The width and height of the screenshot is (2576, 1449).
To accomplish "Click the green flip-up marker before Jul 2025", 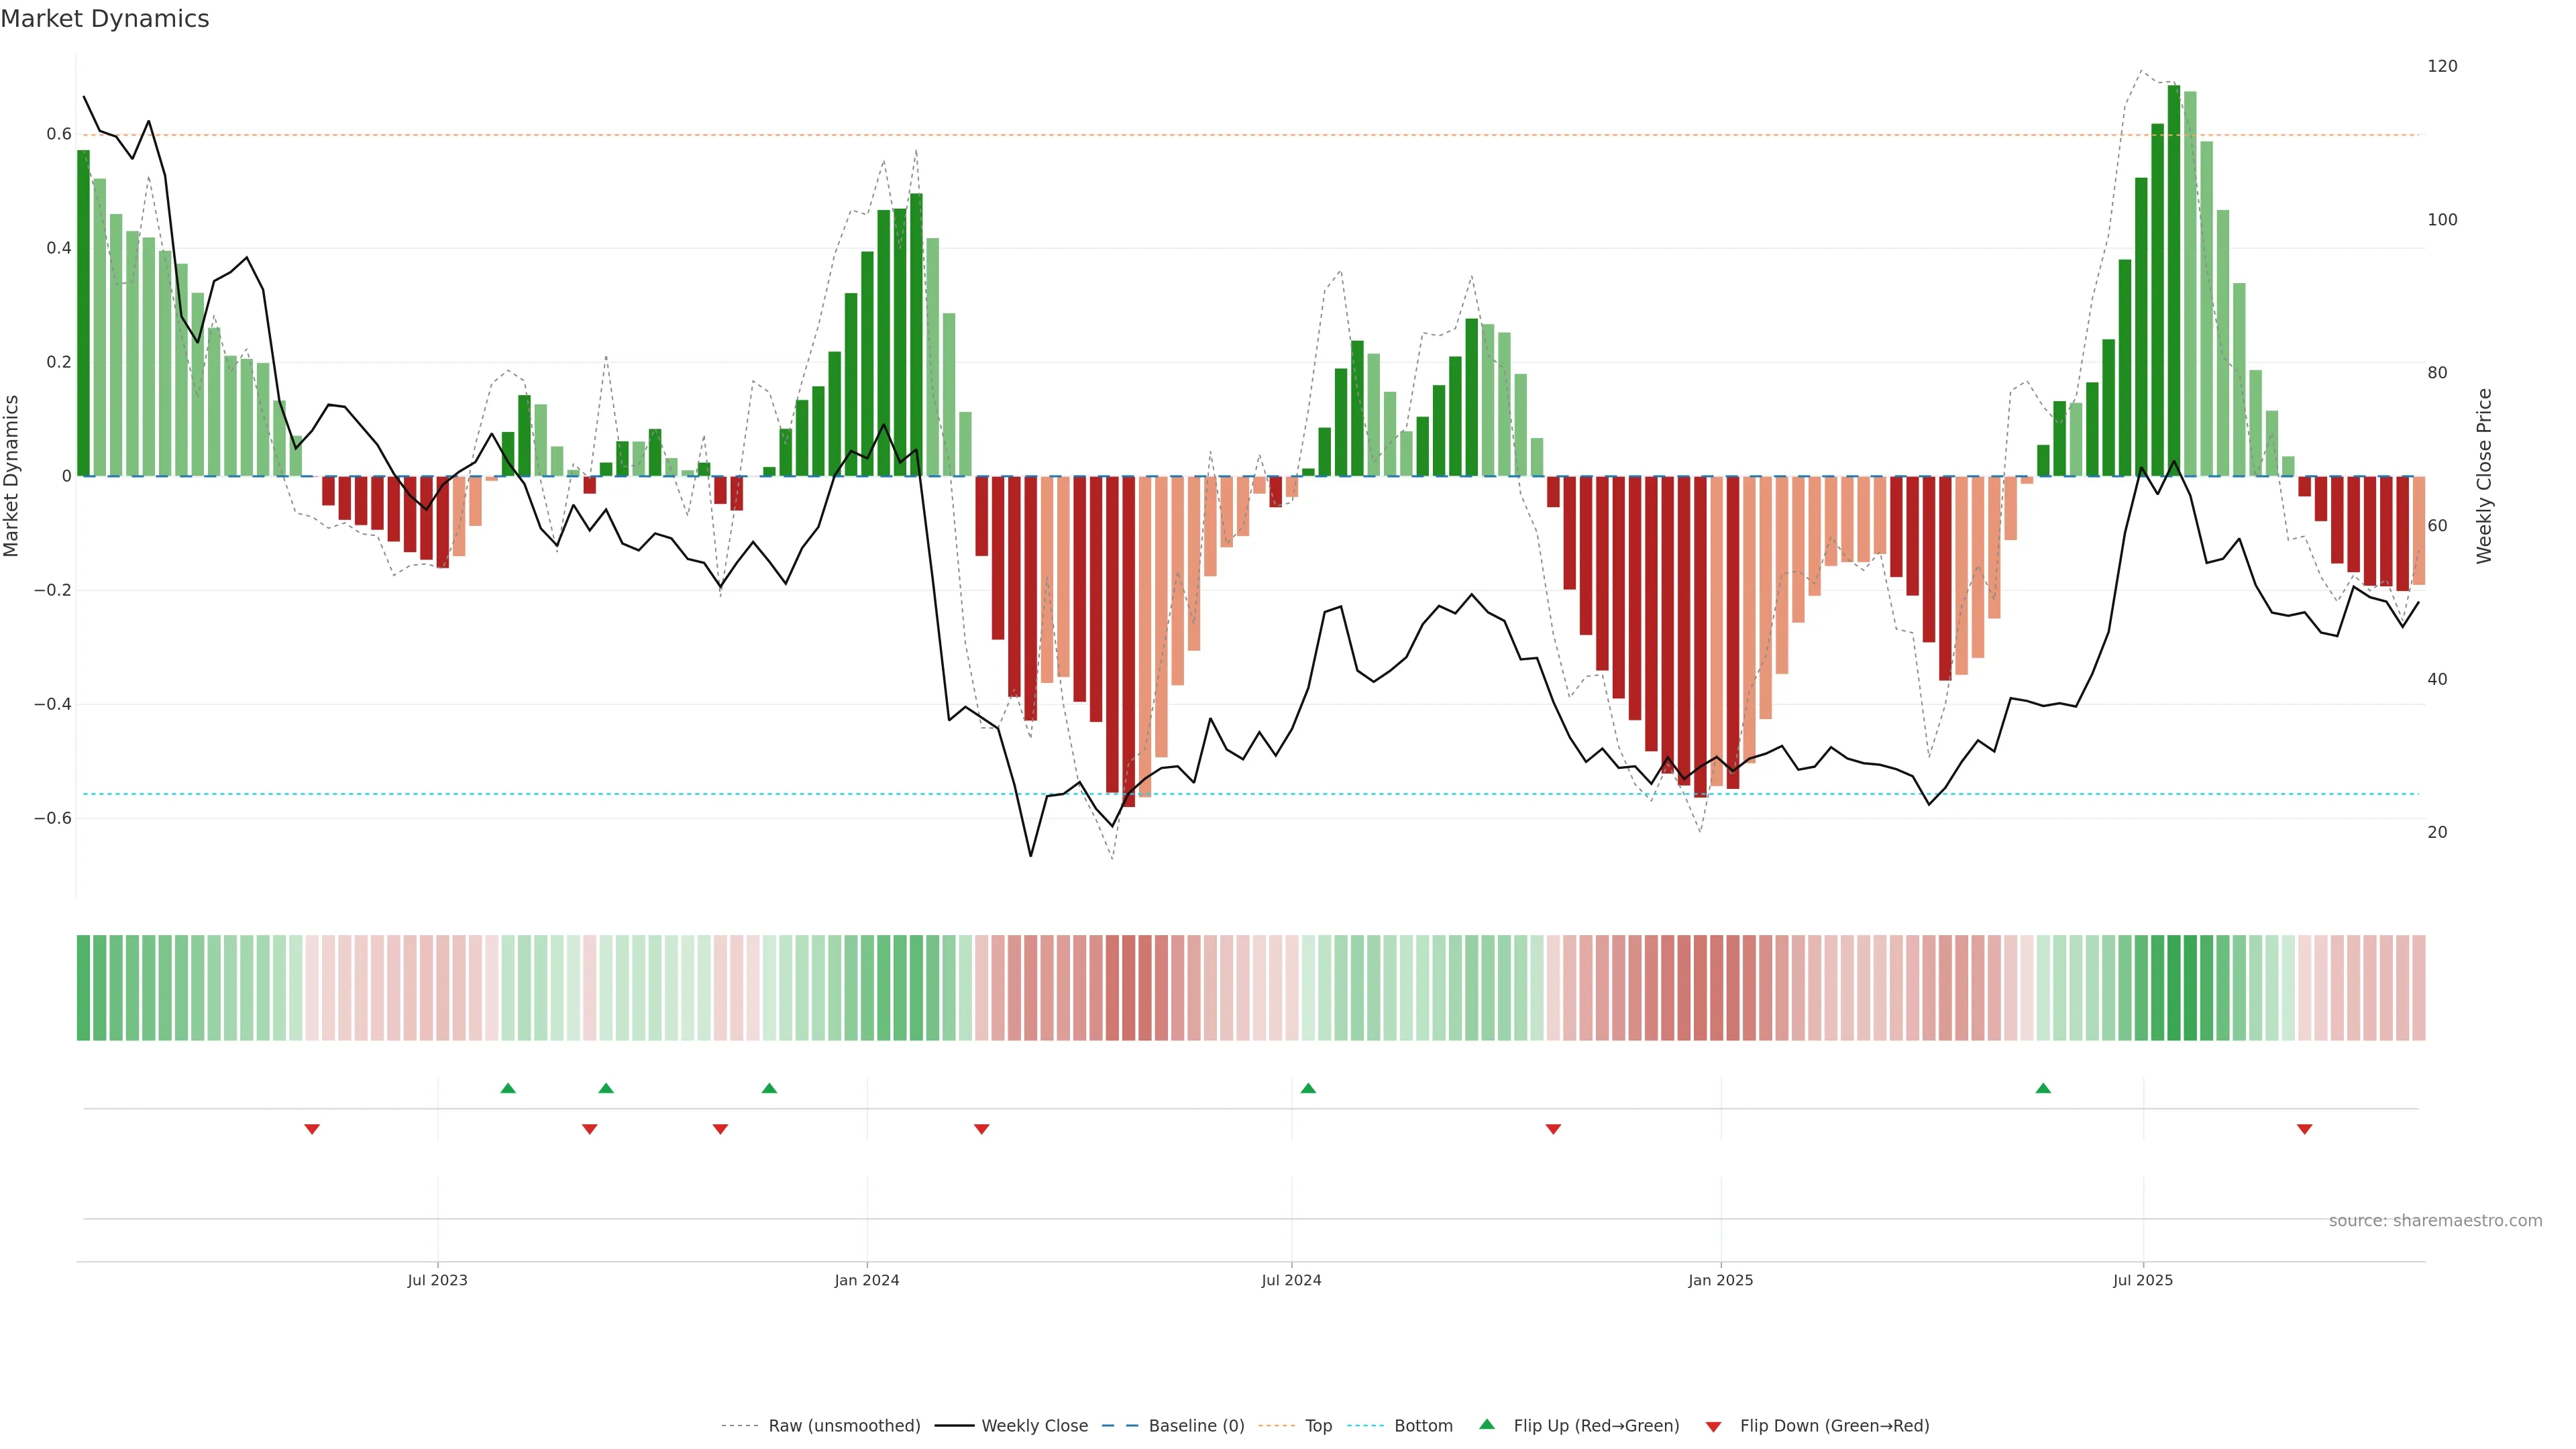I will 2043,1088.
